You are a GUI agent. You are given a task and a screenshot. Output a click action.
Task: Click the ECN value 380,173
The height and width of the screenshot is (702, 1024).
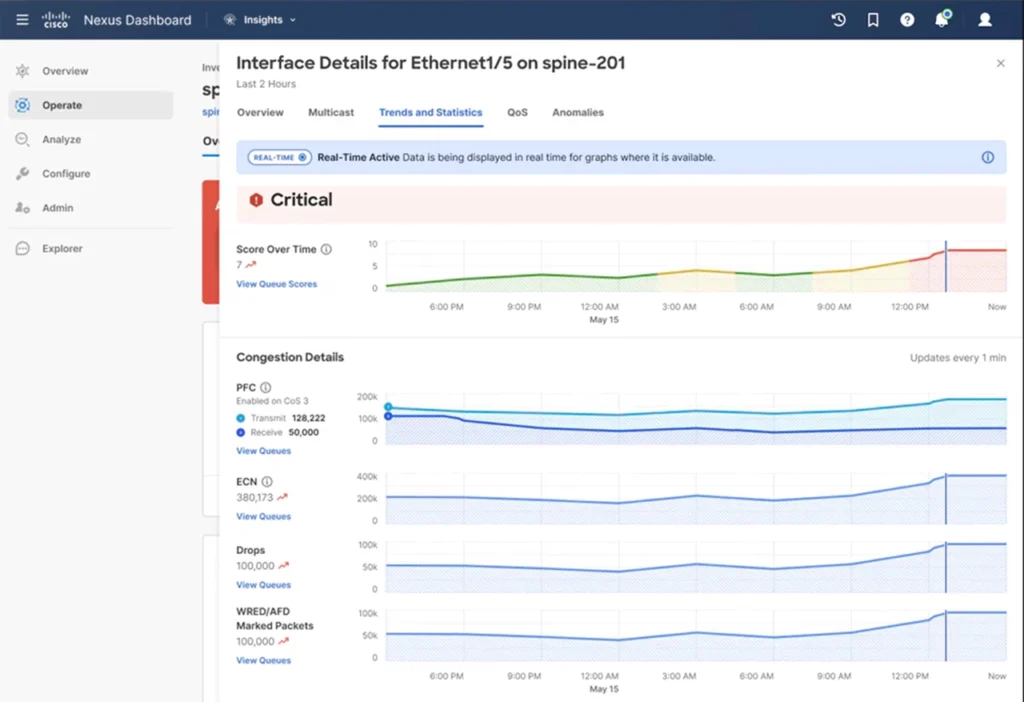(x=255, y=498)
